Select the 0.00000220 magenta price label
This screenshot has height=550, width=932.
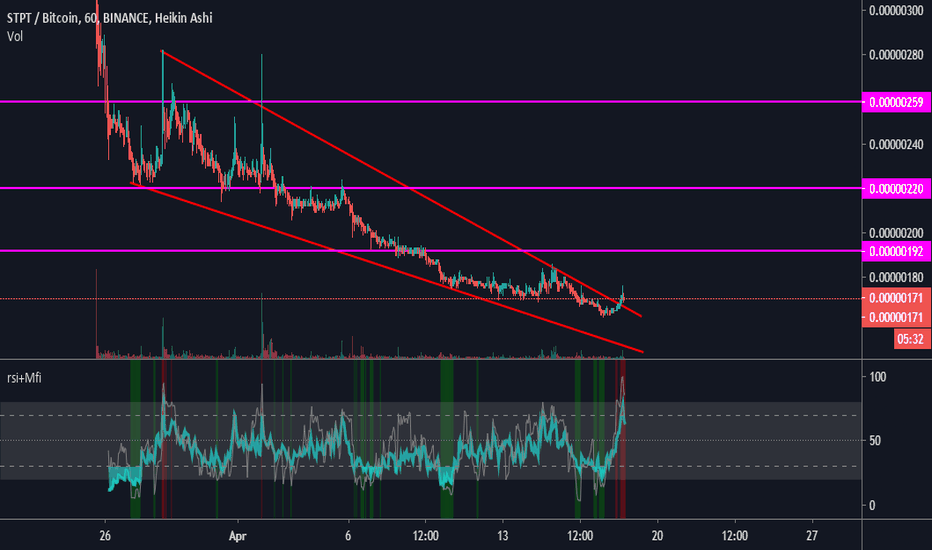click(x=896, y=188)
